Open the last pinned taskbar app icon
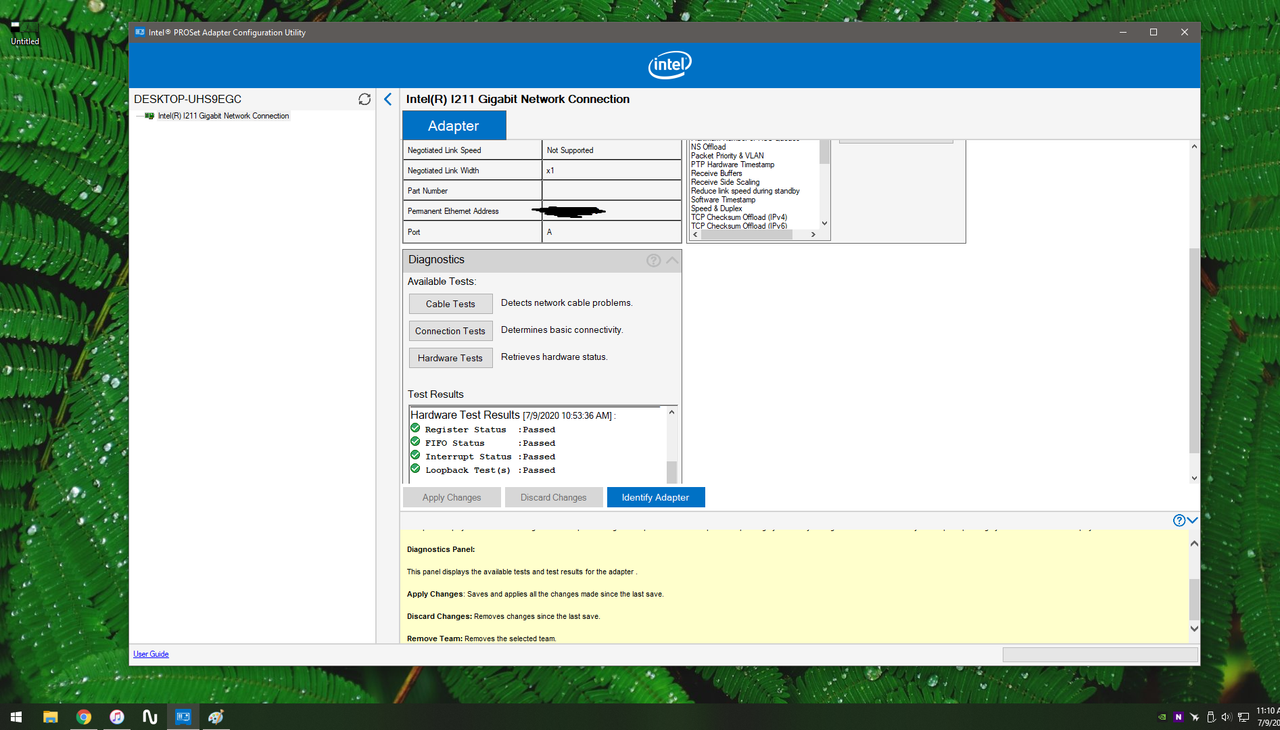The image size is (1280, 730). click(216, 717)
